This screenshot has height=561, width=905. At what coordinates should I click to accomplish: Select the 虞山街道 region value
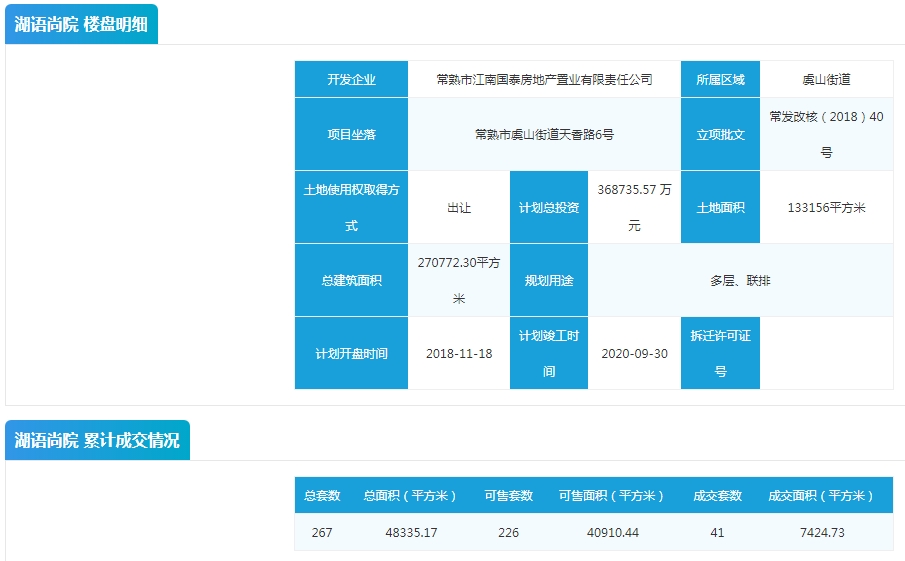[x=826, y=79]
